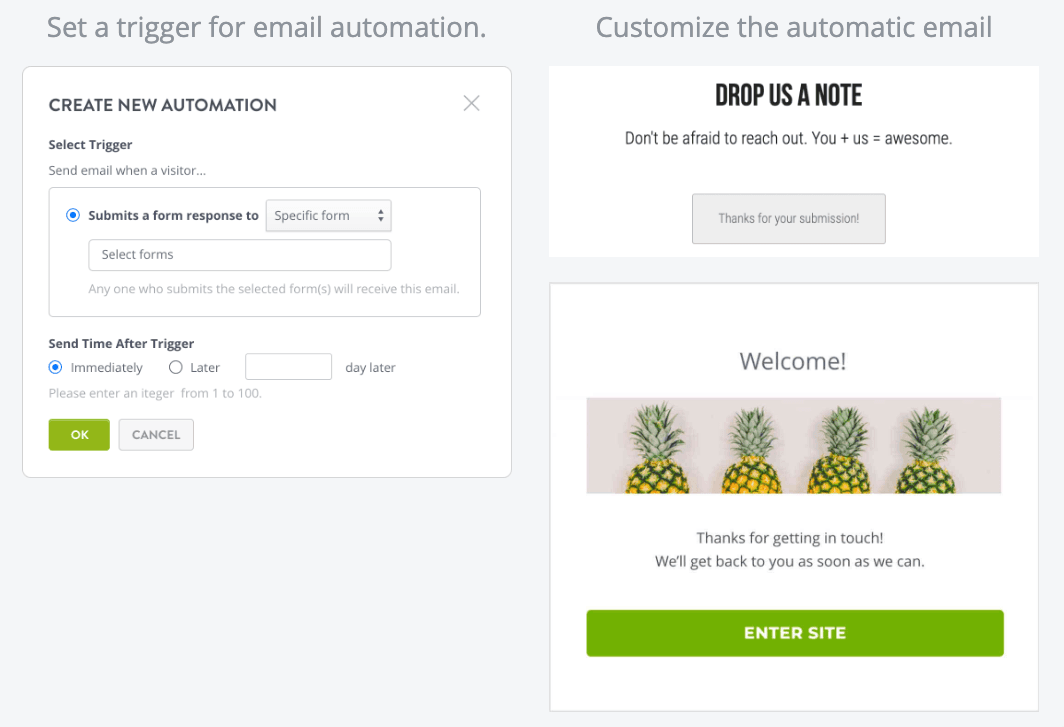Click the CANCEL button
1064x727 pixels.
coord(156,434)
